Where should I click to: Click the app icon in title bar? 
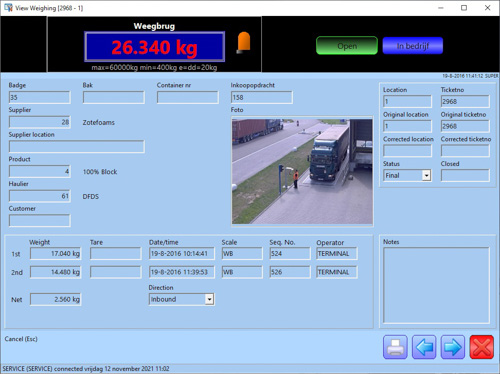tap(8, 8)
